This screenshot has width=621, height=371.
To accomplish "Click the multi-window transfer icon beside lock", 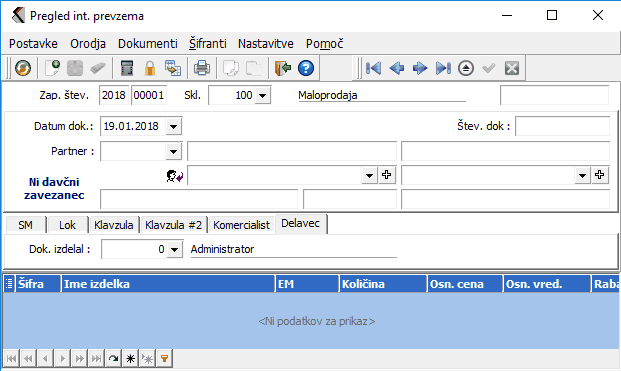I will tap(173, 68).
